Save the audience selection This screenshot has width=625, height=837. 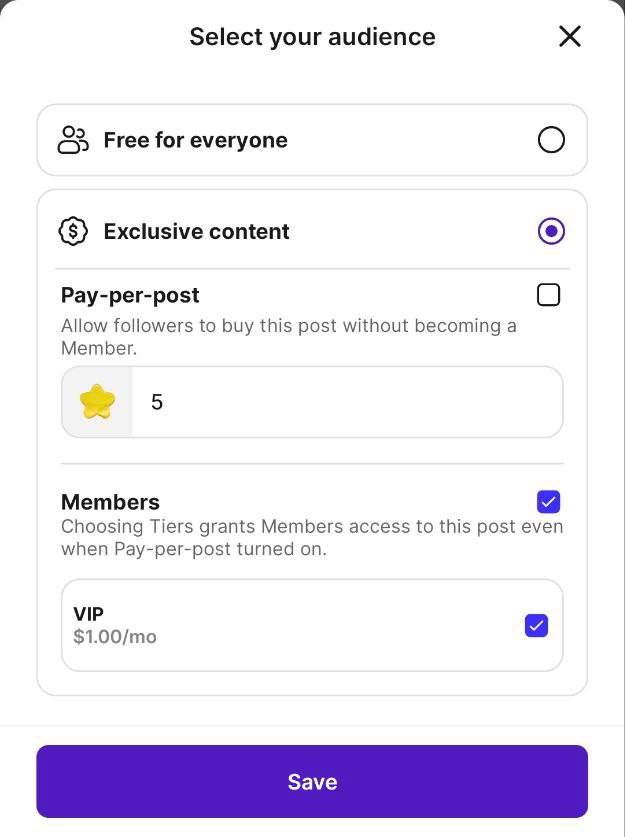pyautogui.click(x=312, y=781)
